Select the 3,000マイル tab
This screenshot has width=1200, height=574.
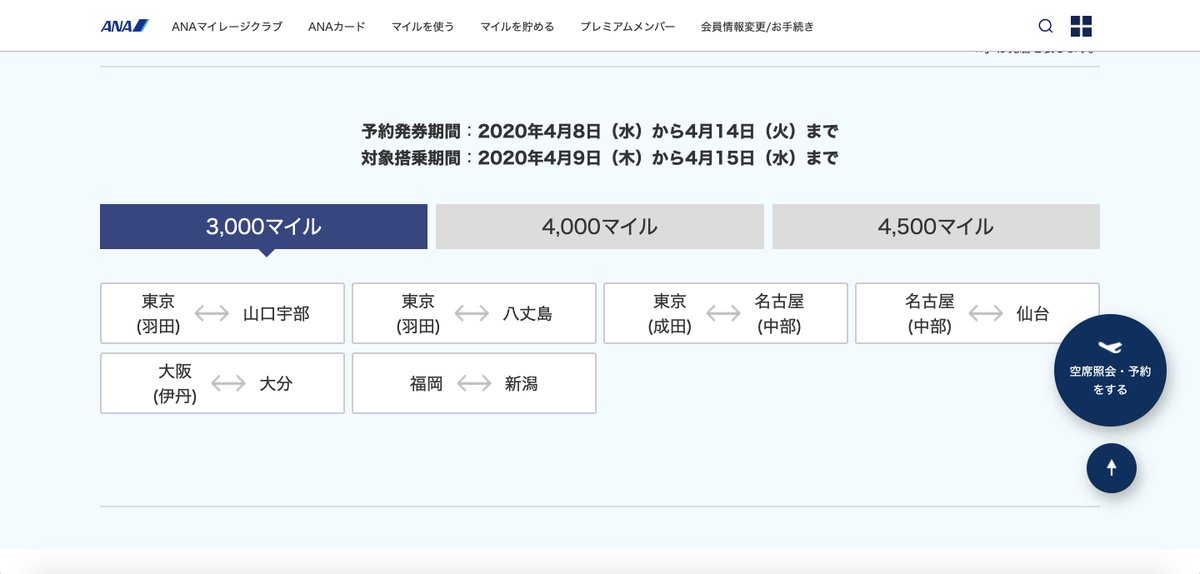pyautogui.click(x=264, y=227)
